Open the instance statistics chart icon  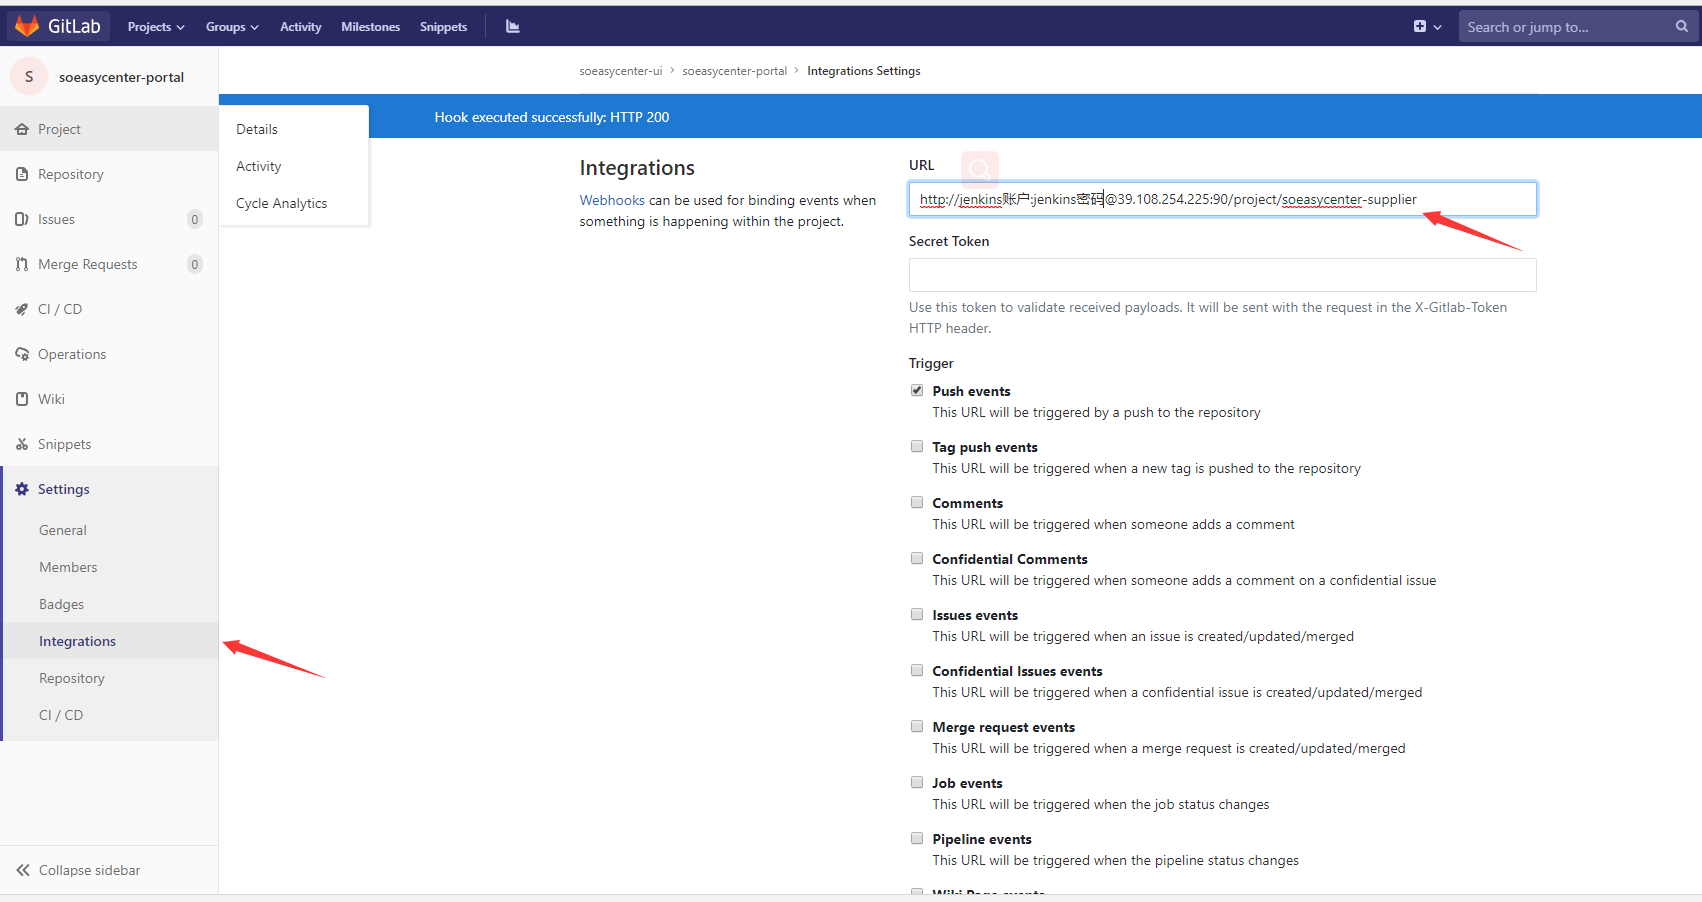513,27
